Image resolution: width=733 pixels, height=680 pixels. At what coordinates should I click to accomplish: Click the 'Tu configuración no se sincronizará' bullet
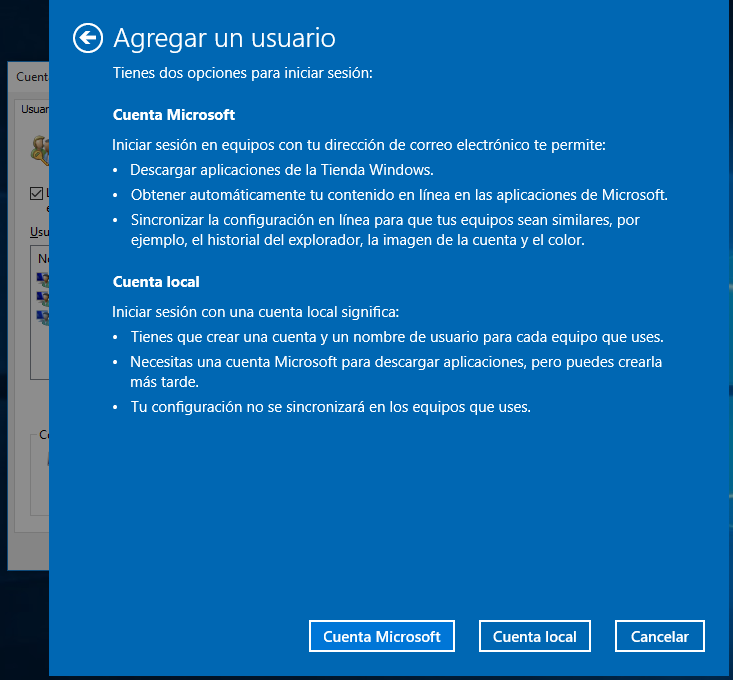pyautogui.click(x=329, y=407)
